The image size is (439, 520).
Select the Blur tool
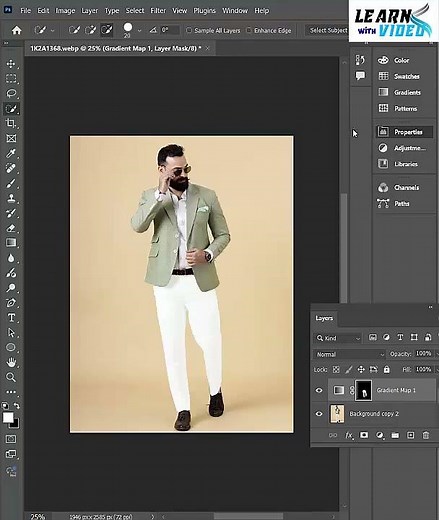click(11, 258)
